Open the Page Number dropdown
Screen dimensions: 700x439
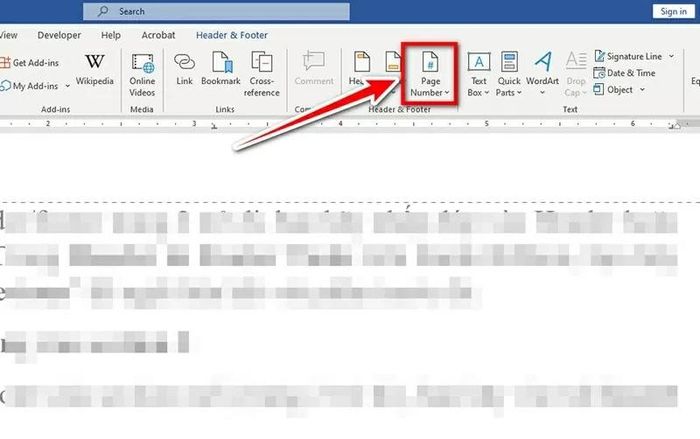click(430, 74)
